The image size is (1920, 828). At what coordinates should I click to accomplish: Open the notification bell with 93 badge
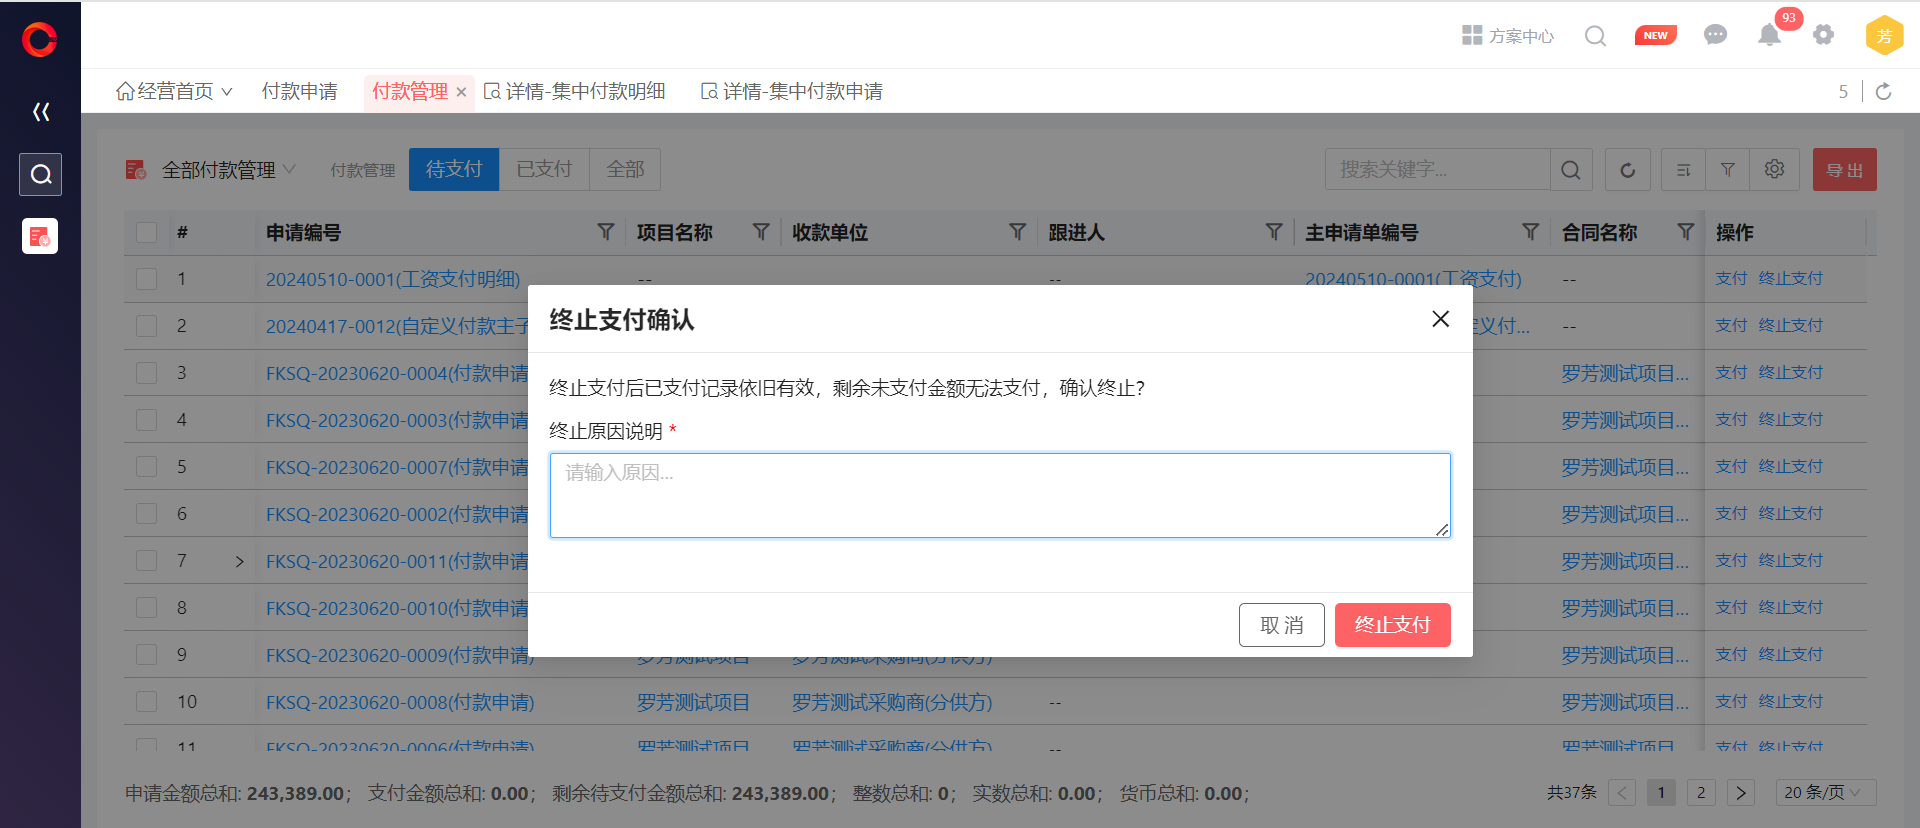1769,35
